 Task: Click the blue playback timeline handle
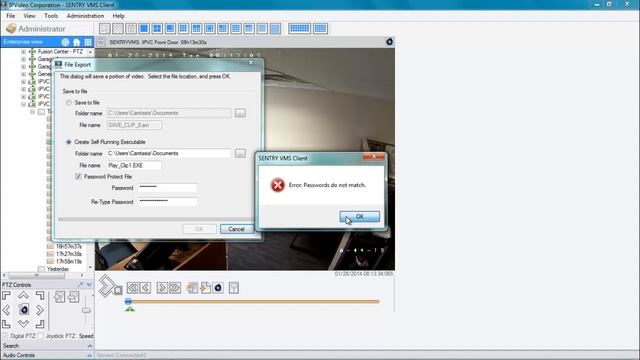(x=128, y=301)
